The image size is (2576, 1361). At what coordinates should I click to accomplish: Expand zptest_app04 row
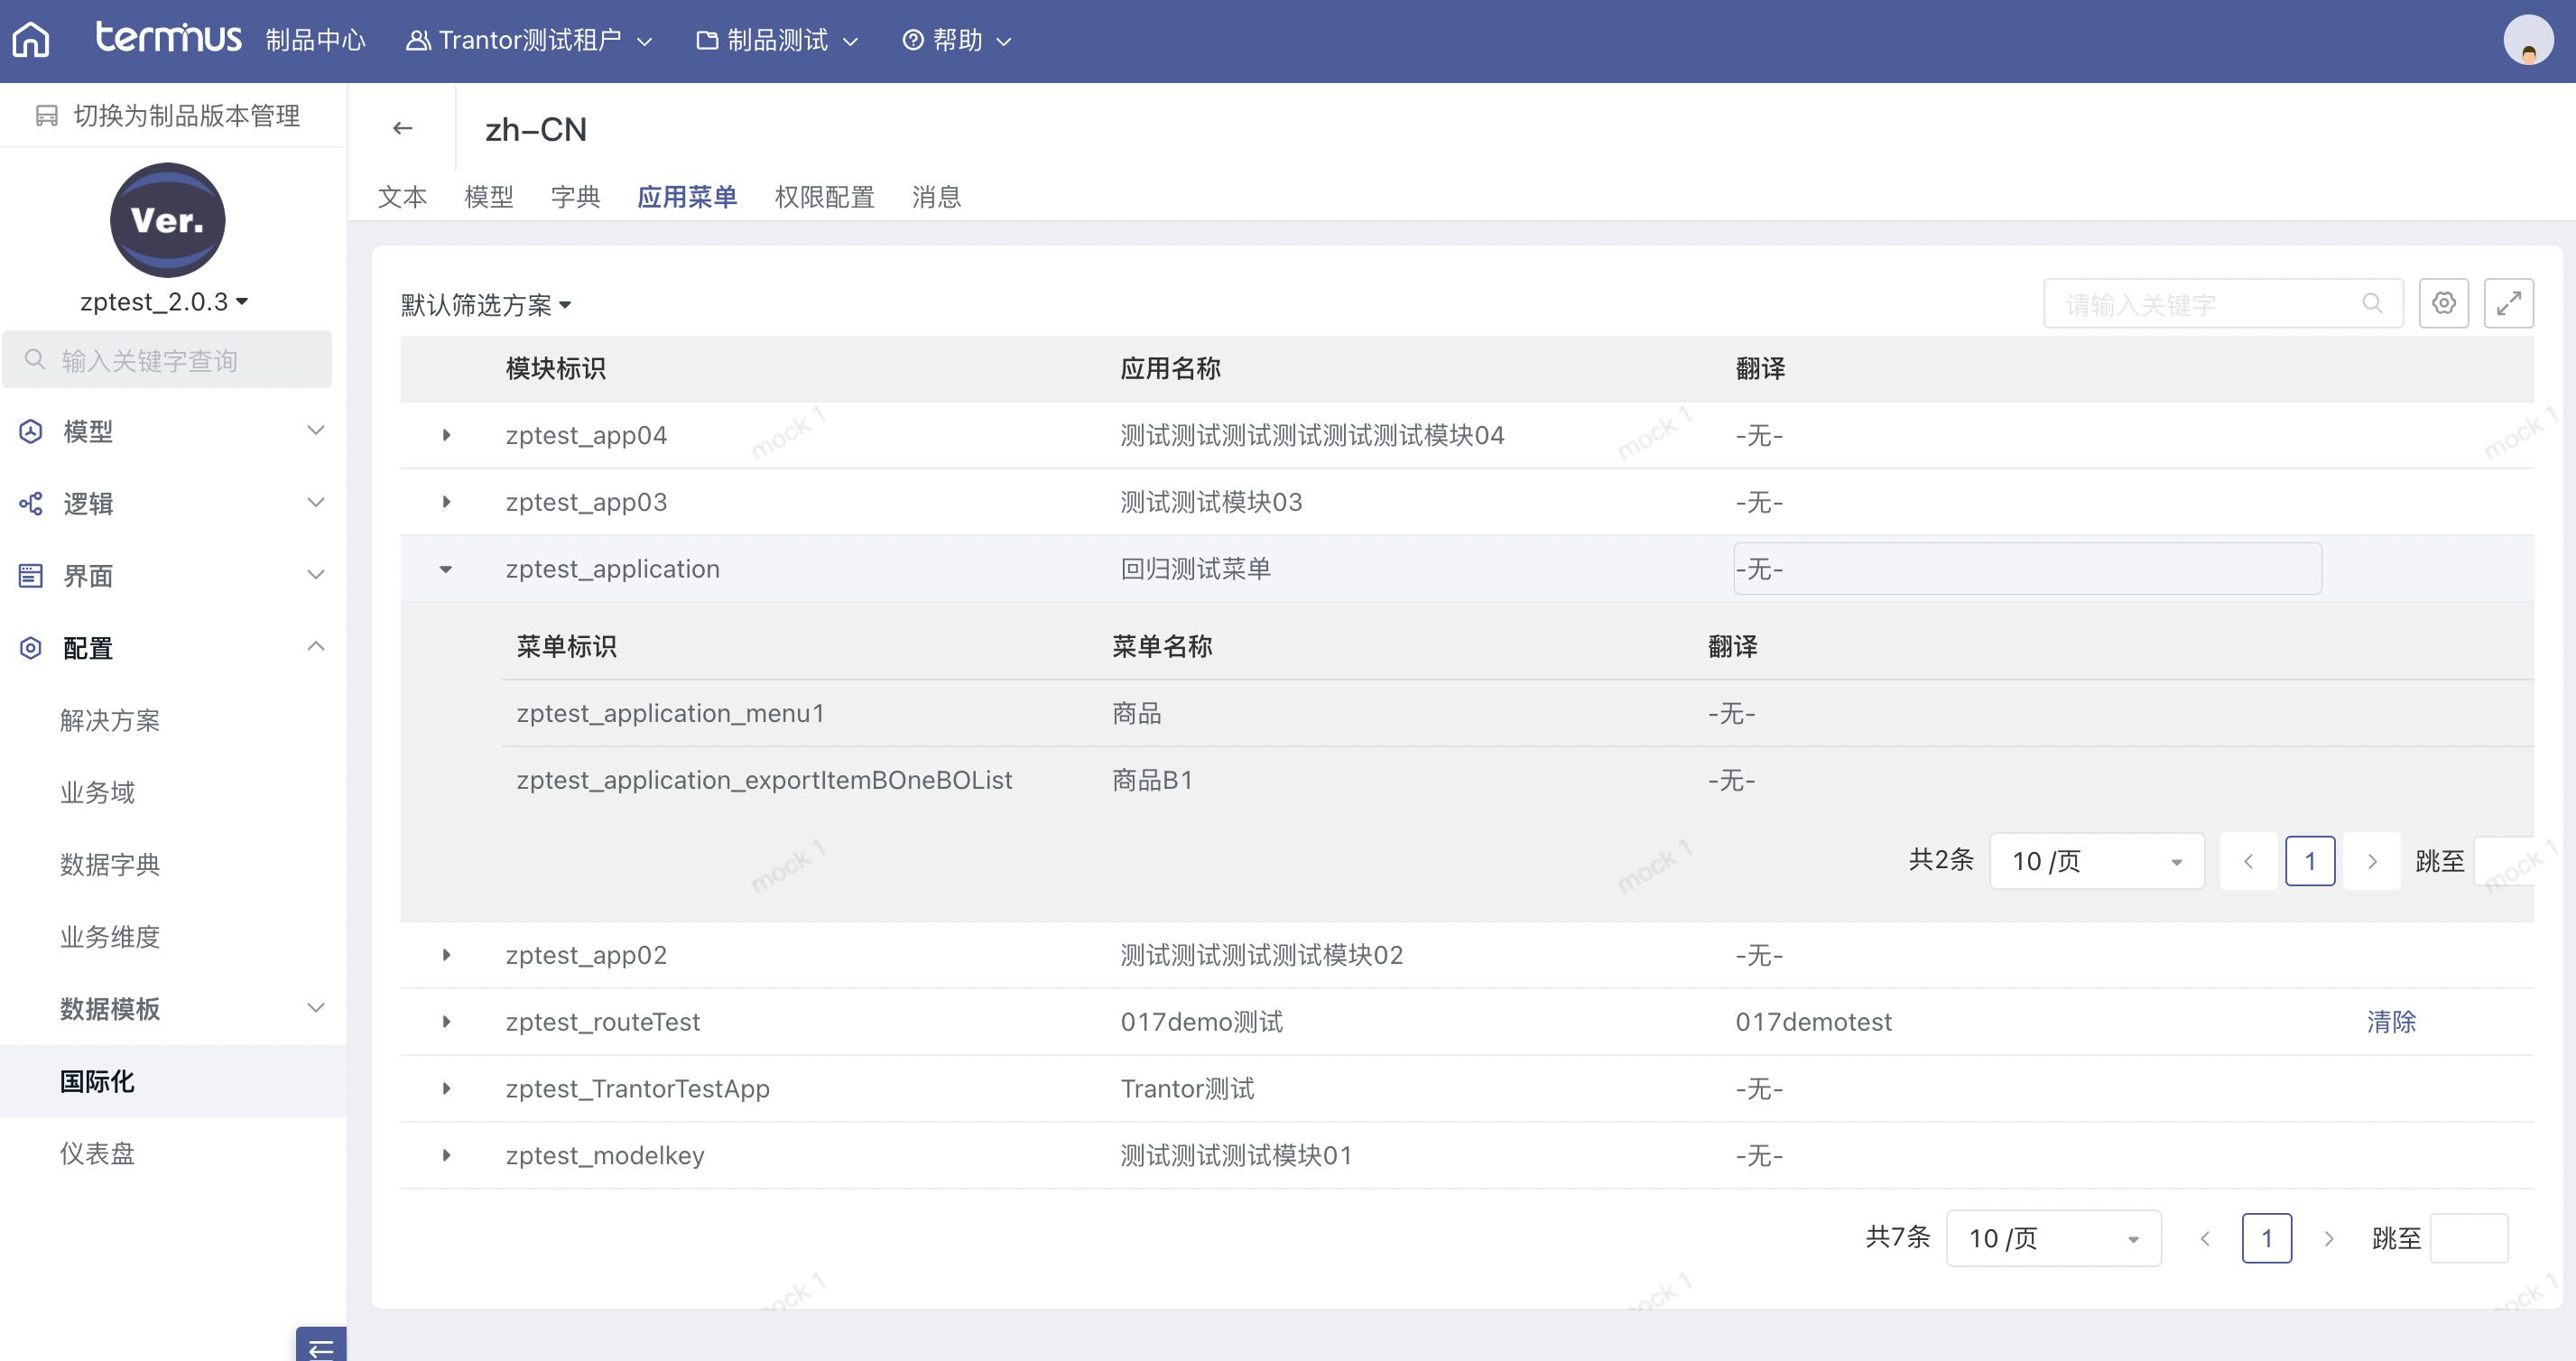446,435
